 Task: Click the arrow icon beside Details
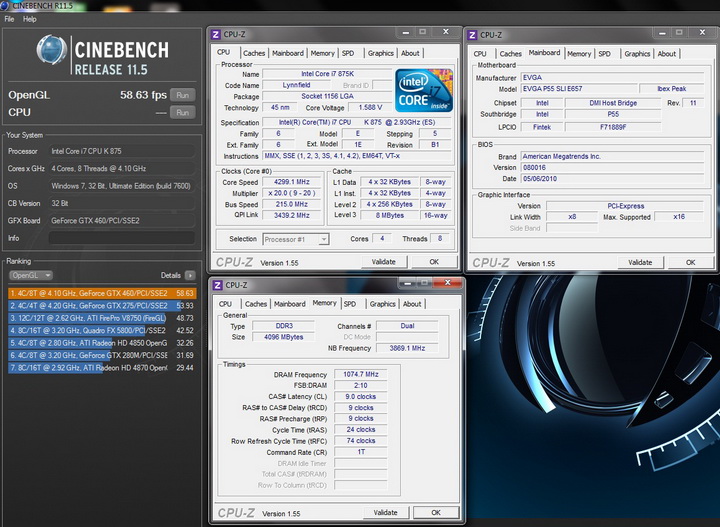pos(190,274)
